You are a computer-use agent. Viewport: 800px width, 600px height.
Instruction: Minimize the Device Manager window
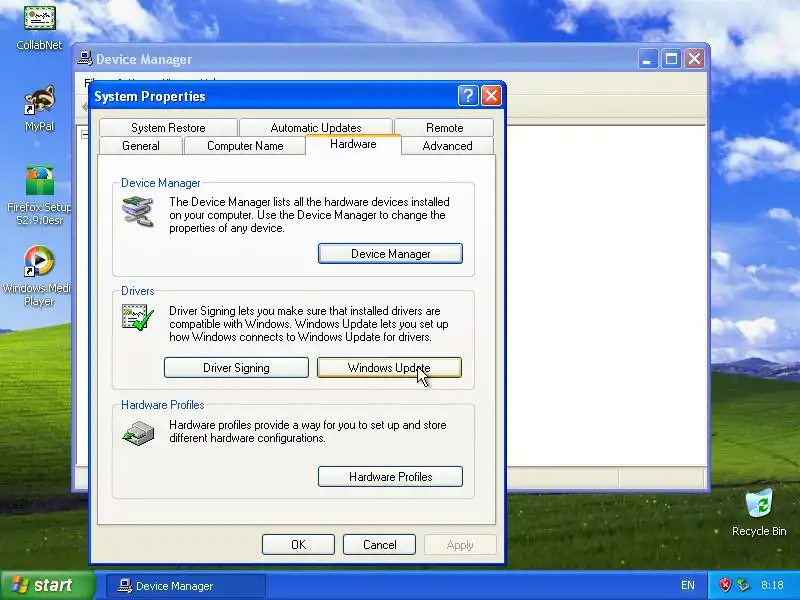(x=647, y=59)
